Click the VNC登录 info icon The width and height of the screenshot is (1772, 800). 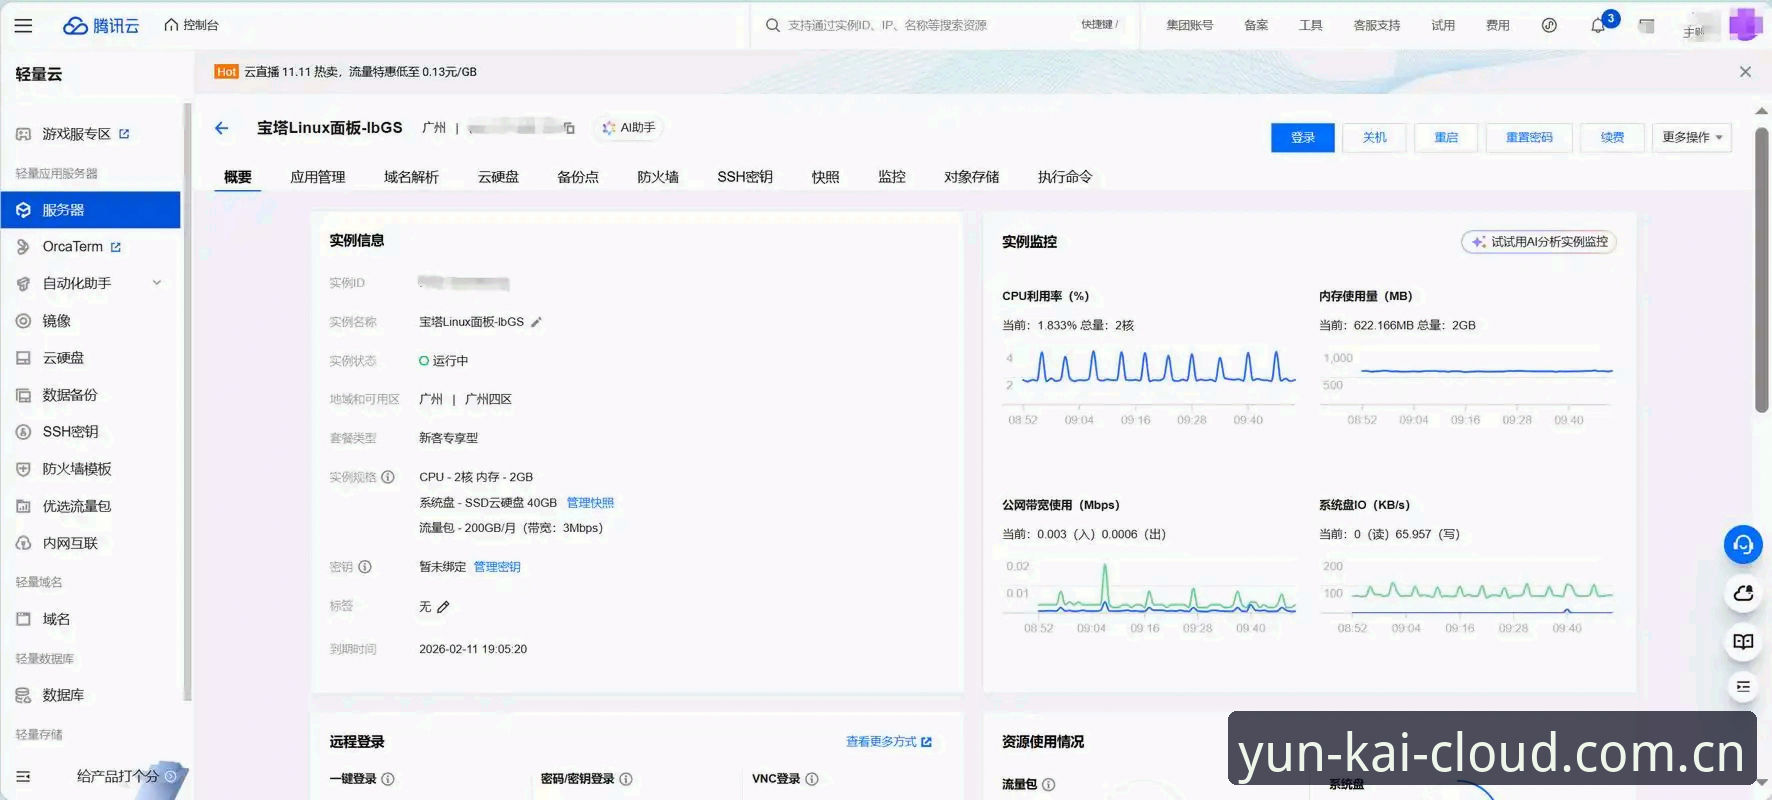pyautogui.click(x=812, y=779)
